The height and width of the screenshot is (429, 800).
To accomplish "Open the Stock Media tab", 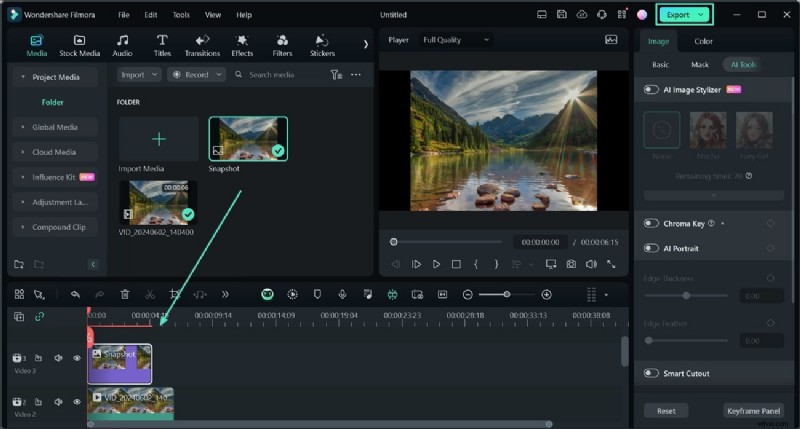I will (x=79, y=45).
